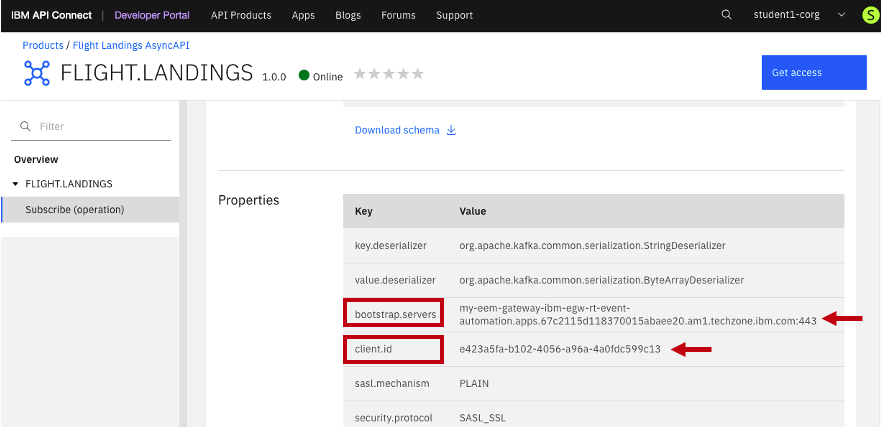Open API Products menu item
The width and height of the screenshot is (881, 427).
point(241,15)
